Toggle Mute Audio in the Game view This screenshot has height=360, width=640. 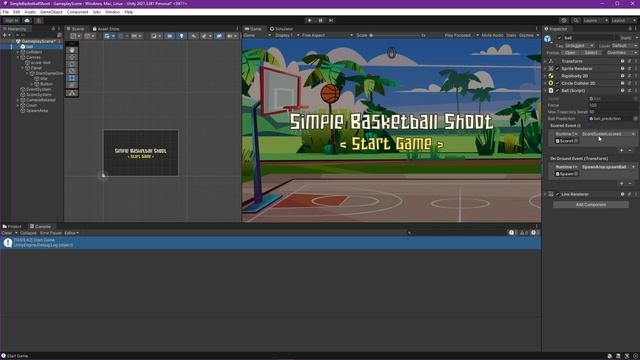493,36
